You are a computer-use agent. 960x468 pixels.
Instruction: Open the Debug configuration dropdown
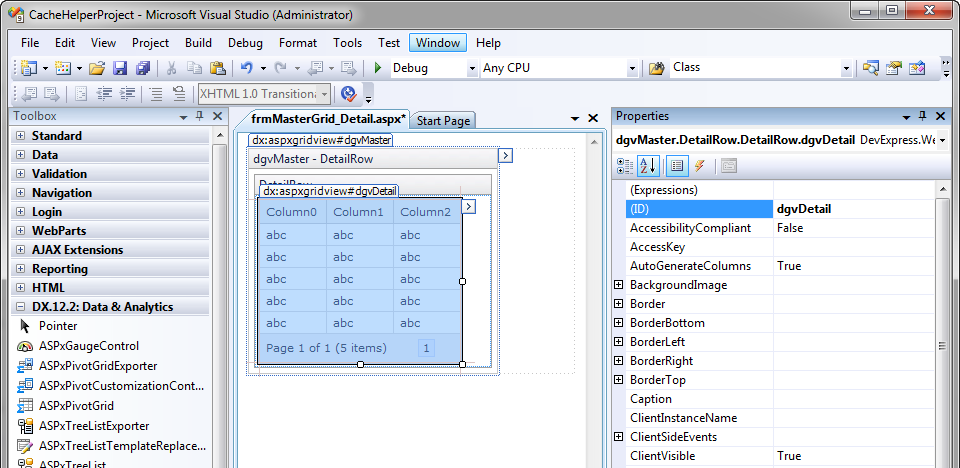click(472, 68)
